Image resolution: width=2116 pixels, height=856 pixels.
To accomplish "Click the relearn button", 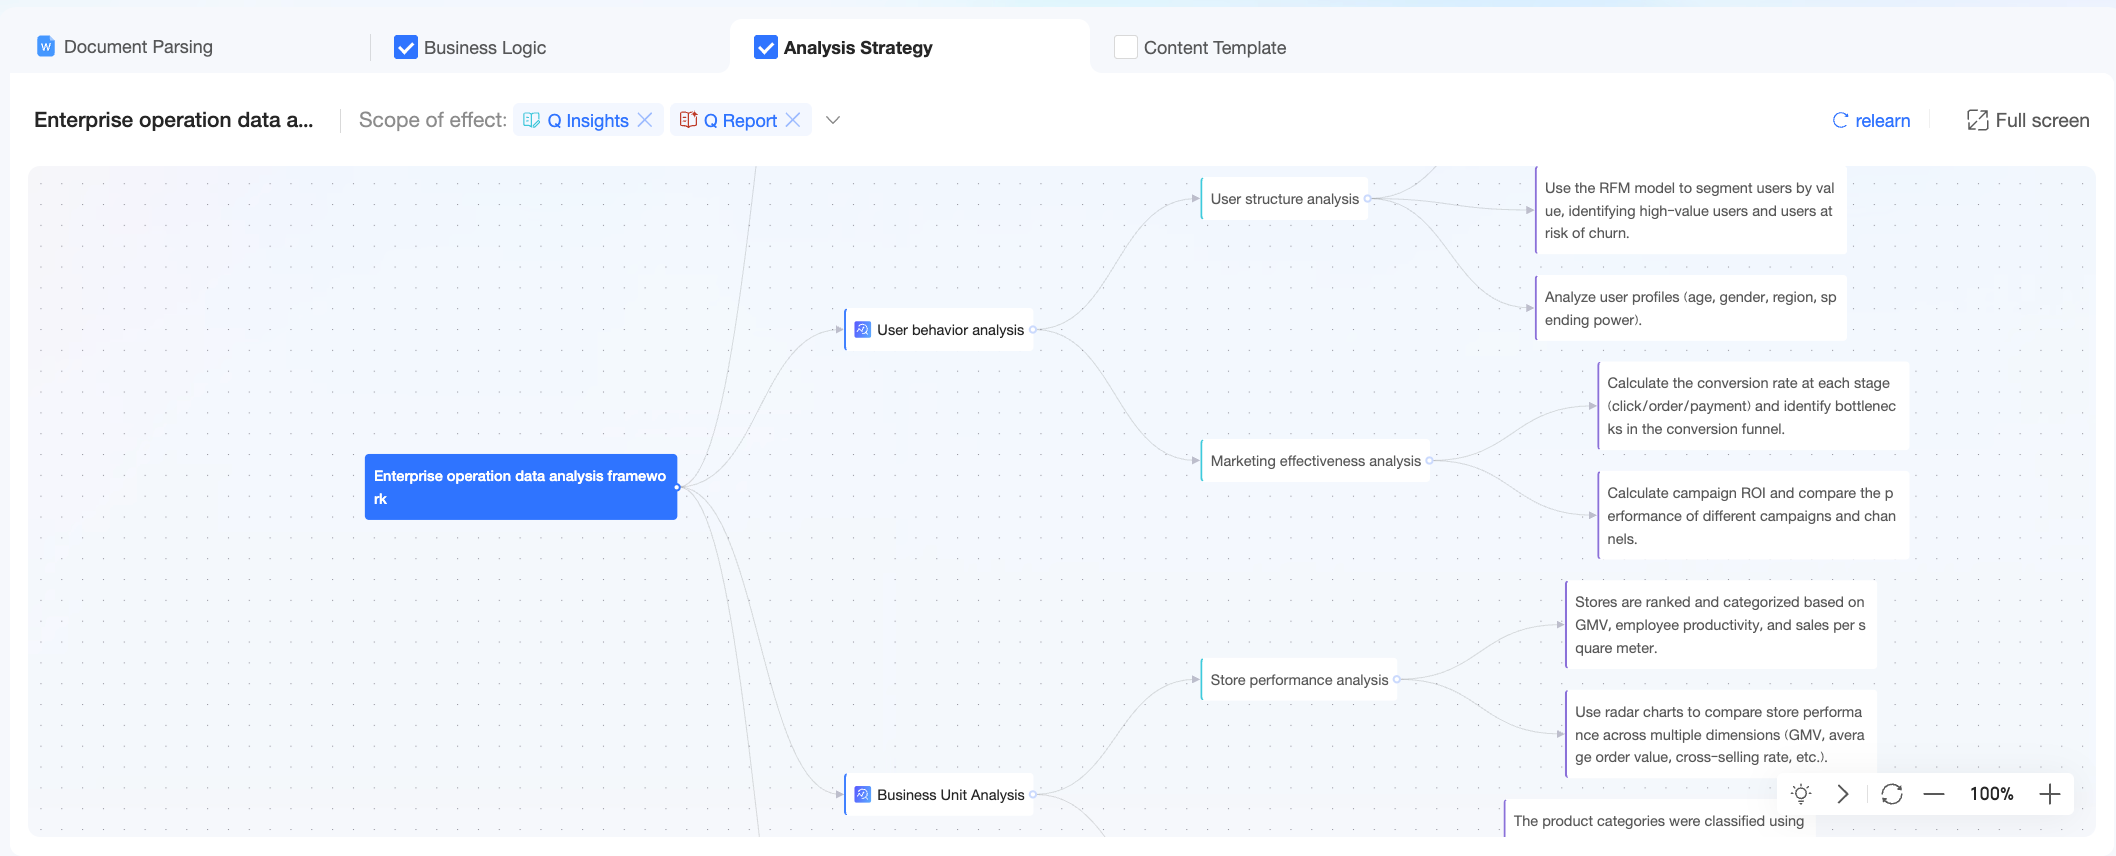I will [x=1871, y=120].
